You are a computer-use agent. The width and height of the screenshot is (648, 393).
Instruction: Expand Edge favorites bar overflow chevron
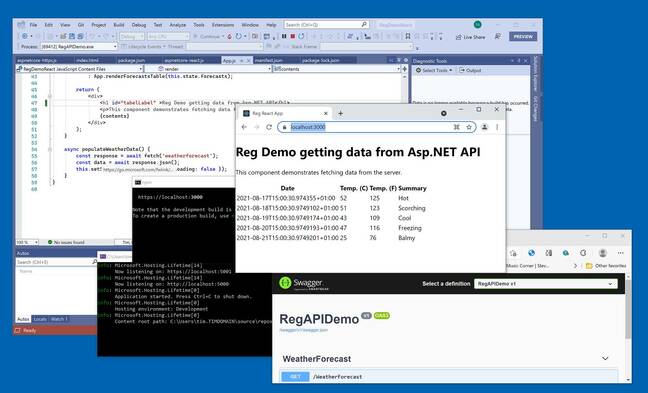coord(575,266)
